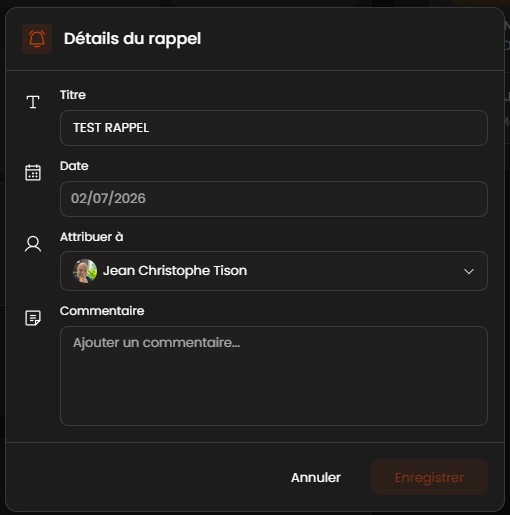Click the calendar icon beside Date

33,172
